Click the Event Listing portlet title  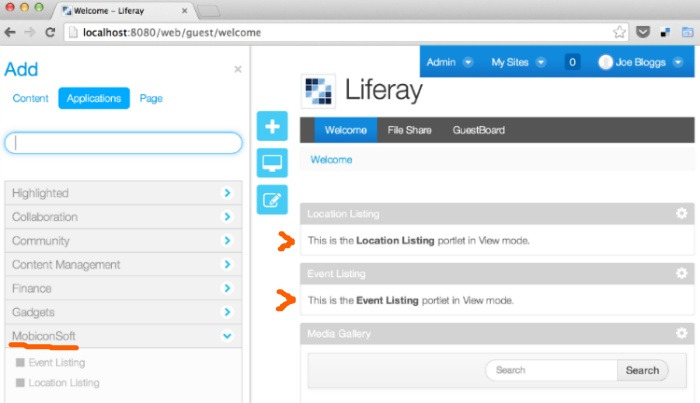[336, 274]
